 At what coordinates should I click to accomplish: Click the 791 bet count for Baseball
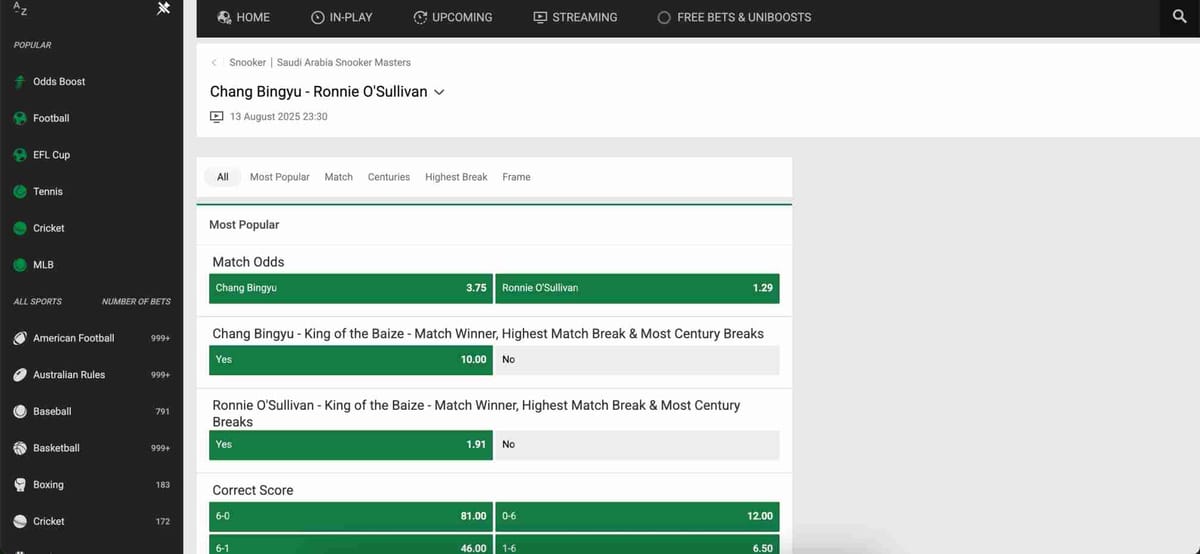coord(163,412)
